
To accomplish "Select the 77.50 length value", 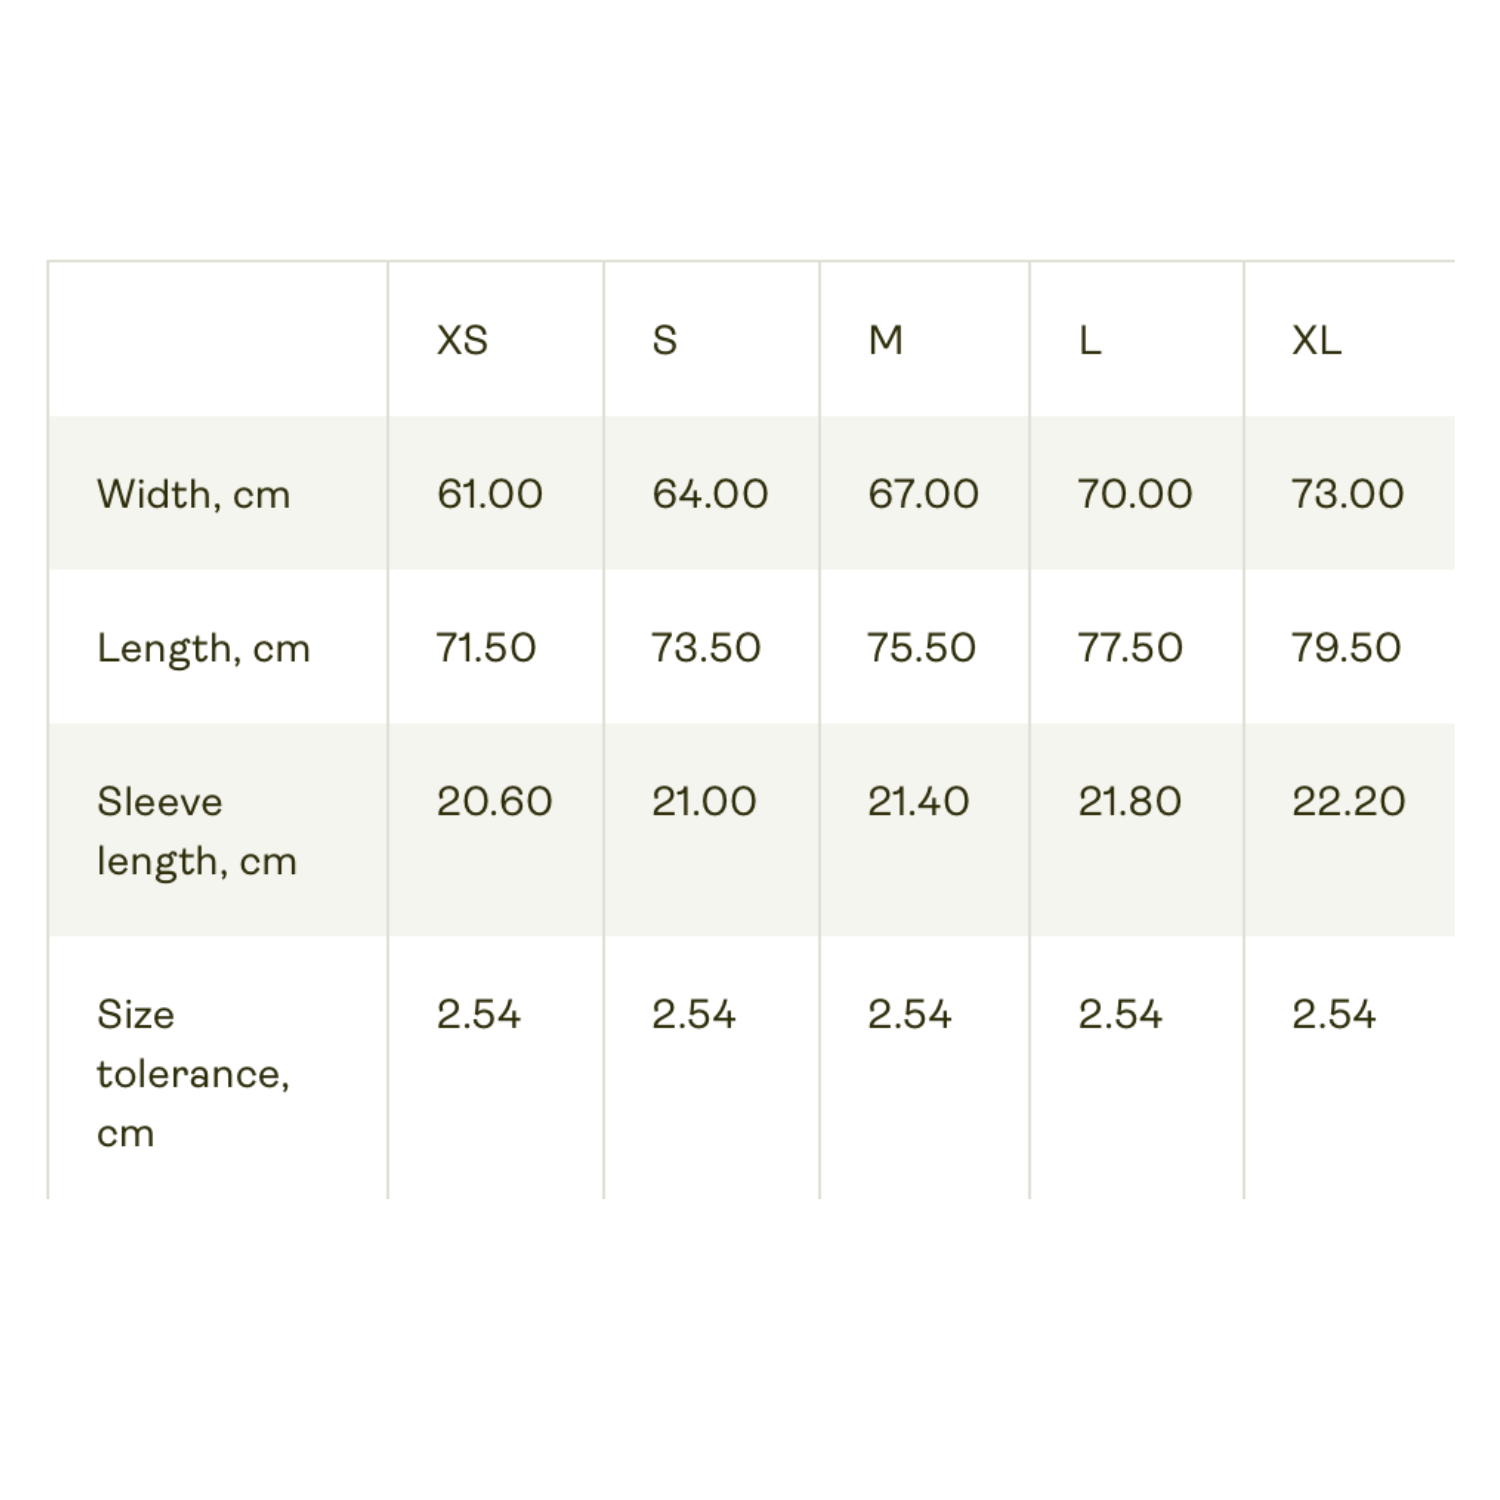I will pyautogui.click(x=1130, y=648).
